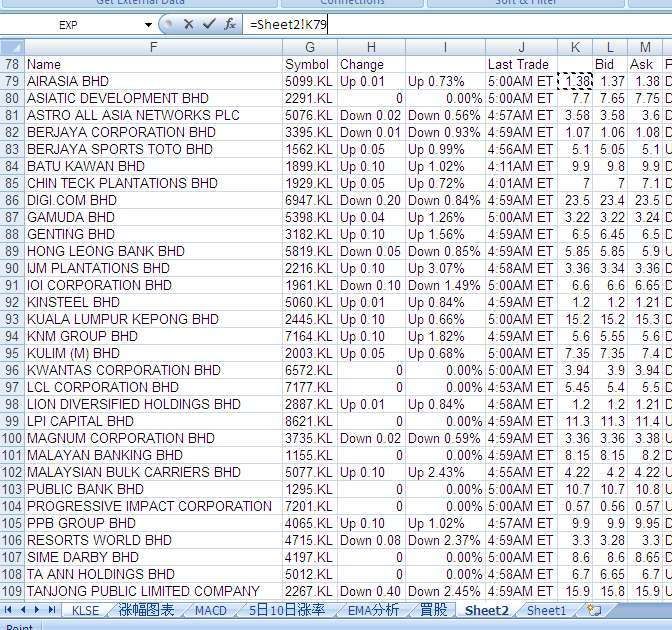
Task: Select all cells with corner button
Action: 12,47
